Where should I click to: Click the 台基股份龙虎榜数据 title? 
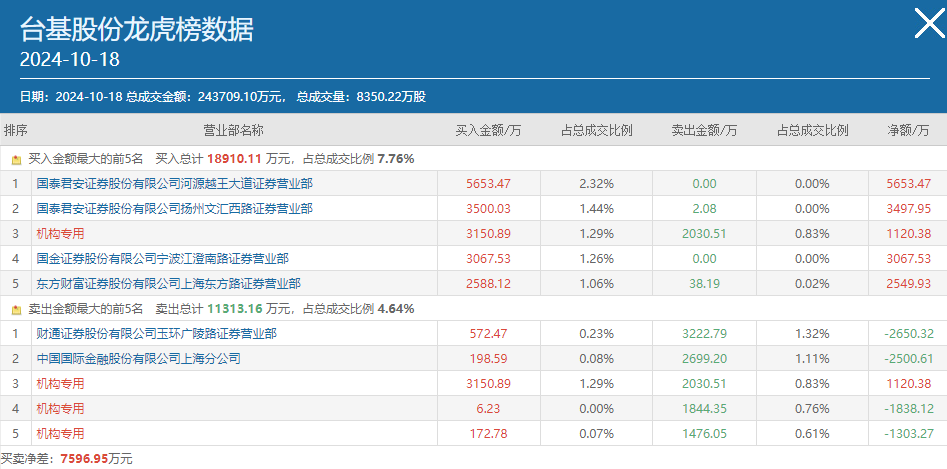(x=136, y=29)
